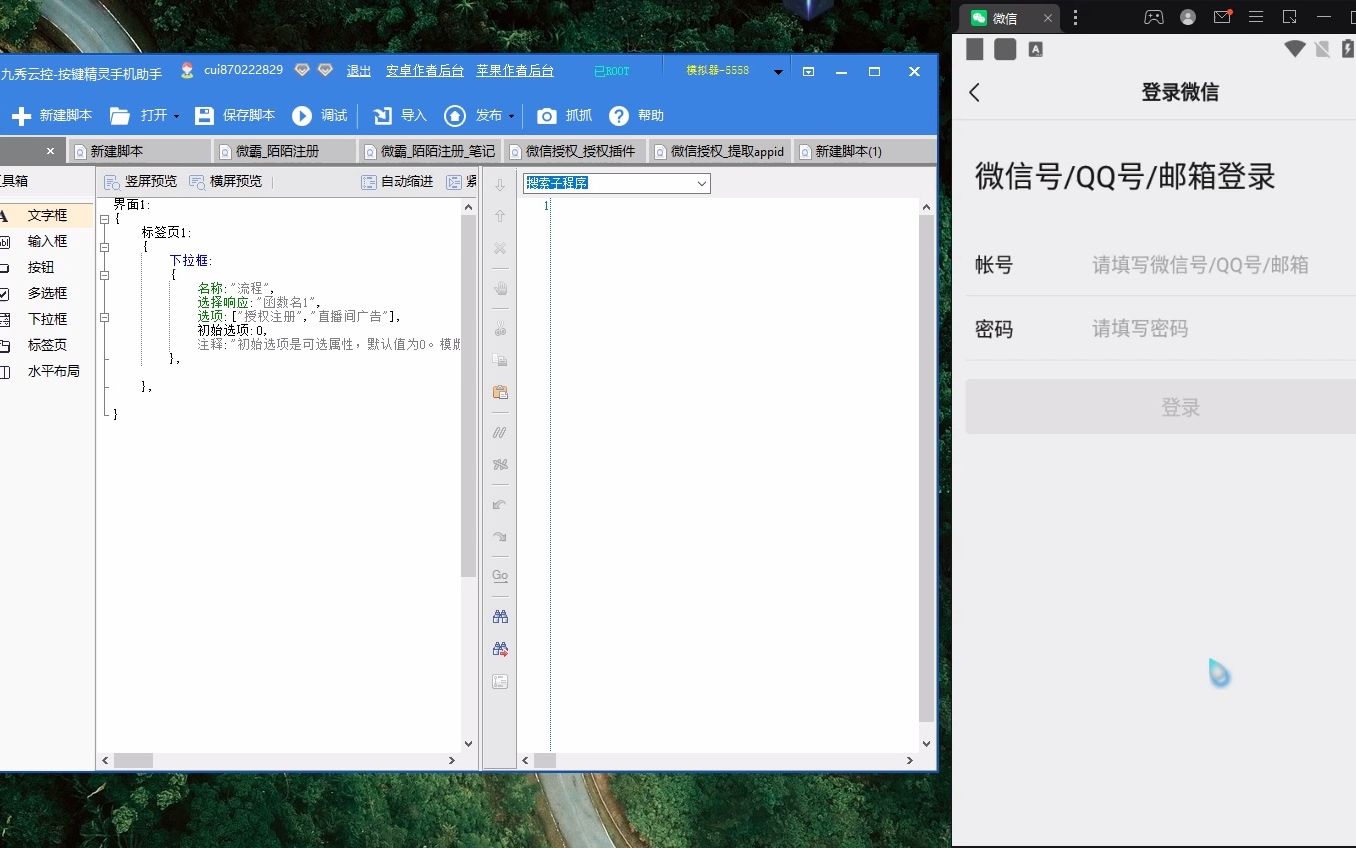Click the 导入 import button
The height and width of the screenshot is (848, 1356).
pos(400,116)
